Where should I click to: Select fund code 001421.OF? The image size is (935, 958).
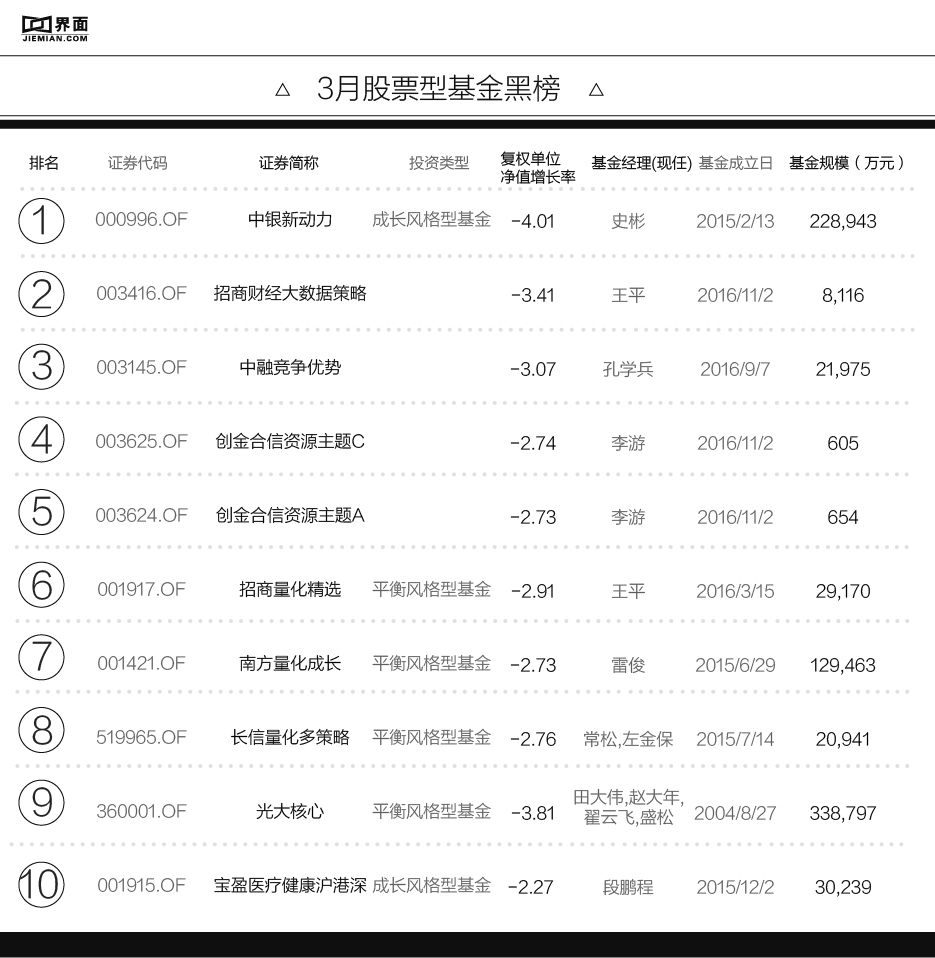tap(141, 663)
